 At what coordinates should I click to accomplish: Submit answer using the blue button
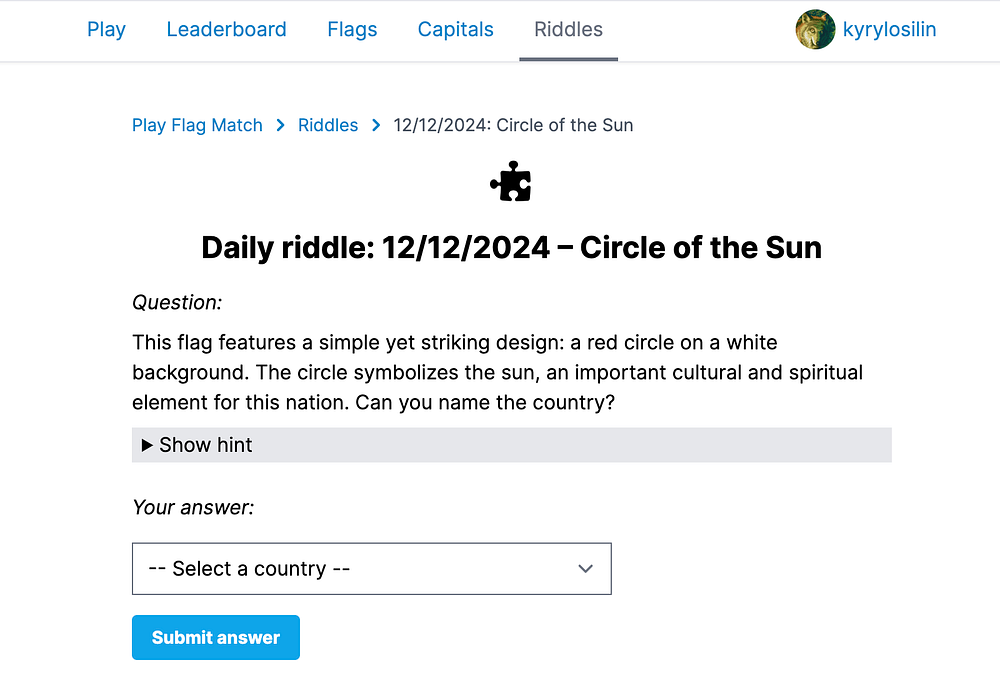click(x=216, y=637)
